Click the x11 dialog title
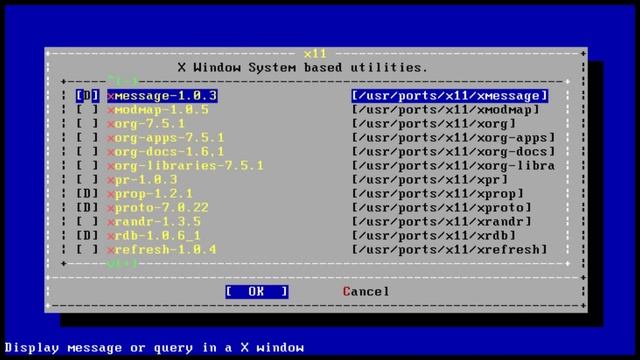Screen dimensions: 640x360 pos(316,53)
